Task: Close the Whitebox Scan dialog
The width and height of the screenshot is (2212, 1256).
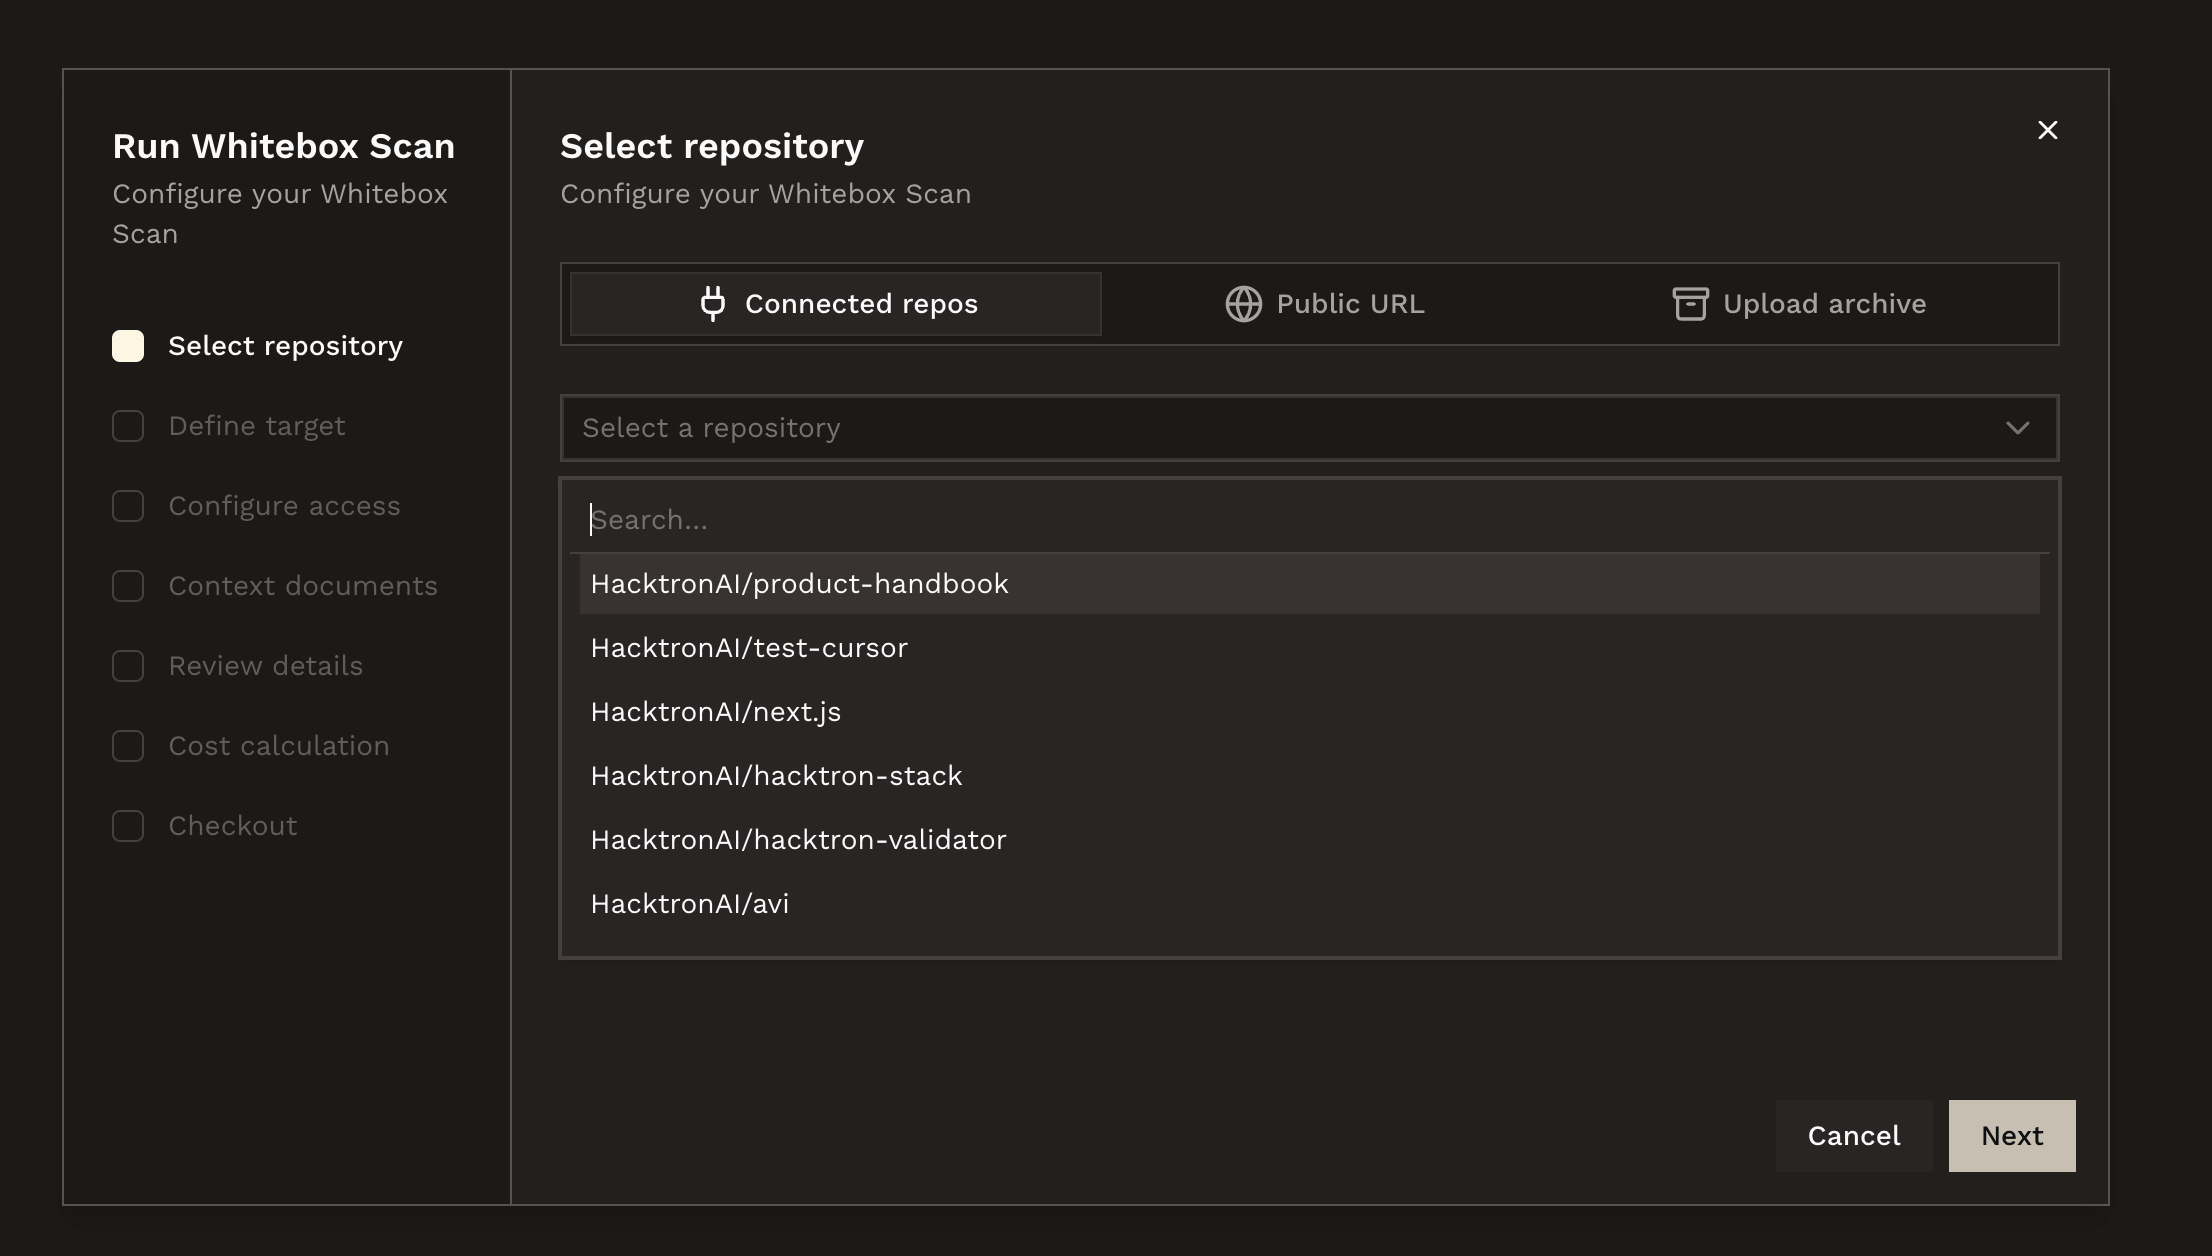Action: click(2047, 130)
